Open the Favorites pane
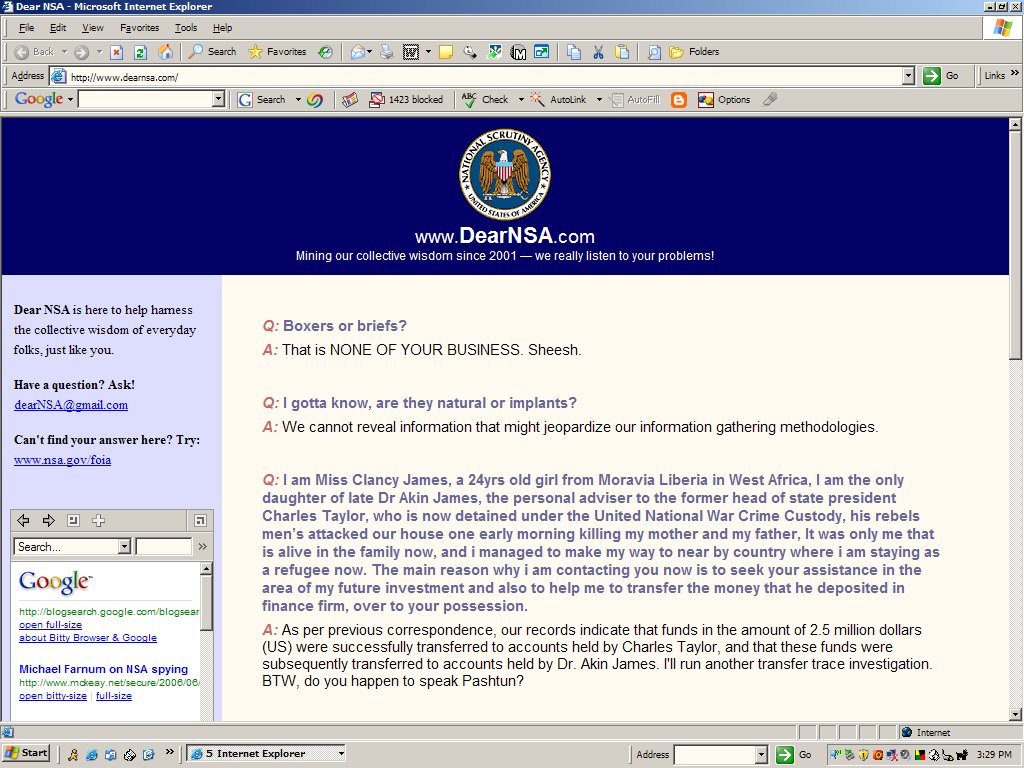 (x=277, y=52)
